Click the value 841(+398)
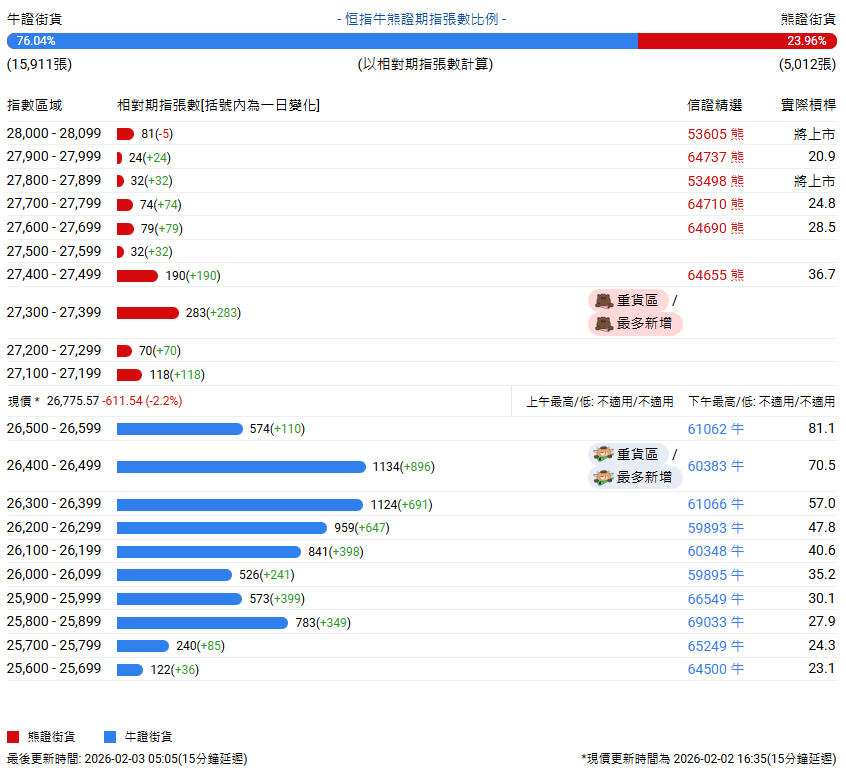Viewport: 846px width, 780px height. pos(336,552)
